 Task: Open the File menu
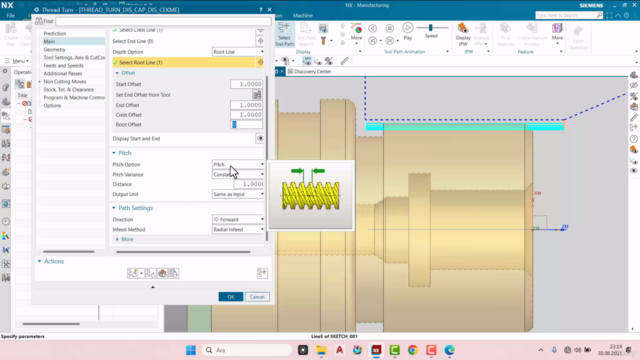(x=11, y=16)
